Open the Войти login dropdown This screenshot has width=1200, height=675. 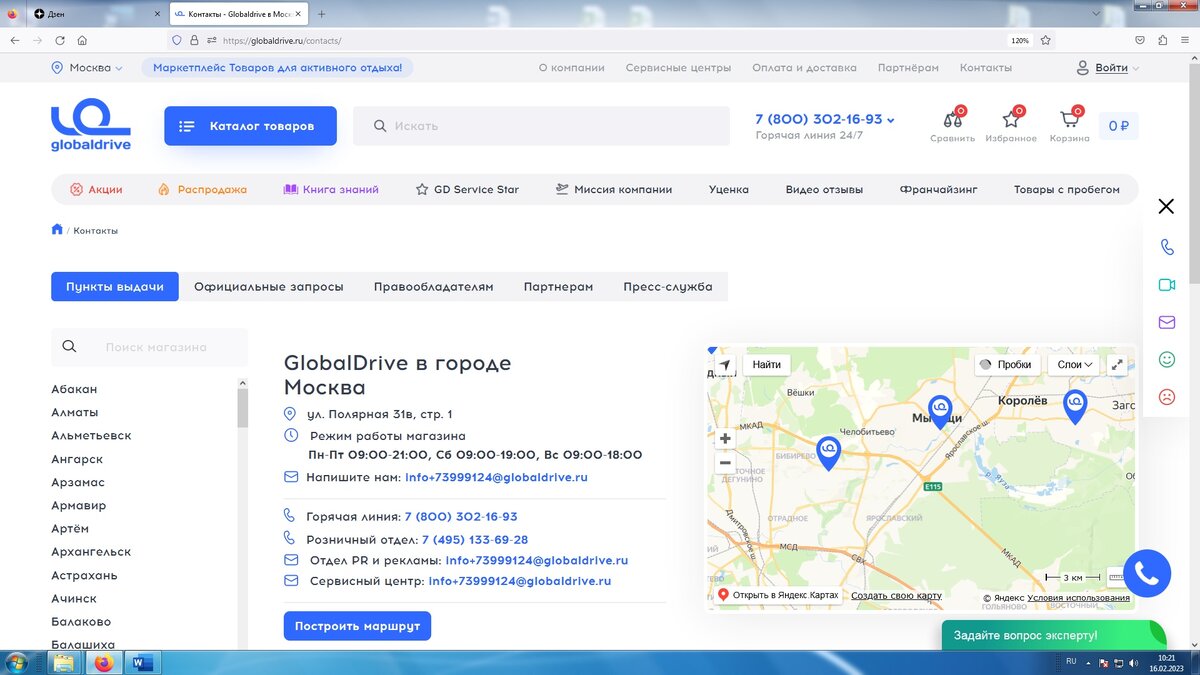[x=1108, y=68]
